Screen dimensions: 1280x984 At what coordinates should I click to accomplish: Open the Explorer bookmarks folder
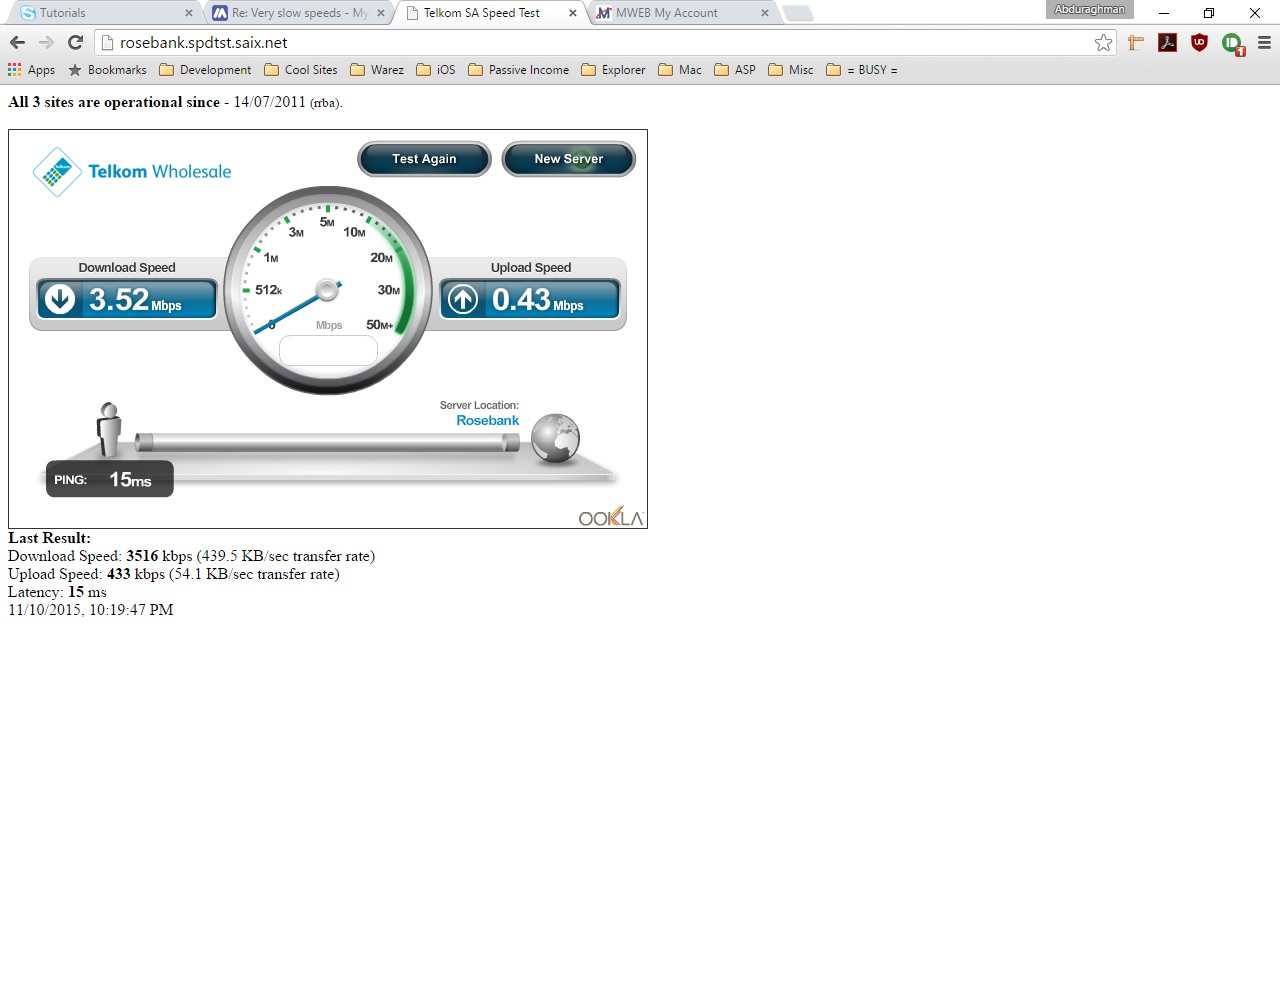(x=613, y=70)
